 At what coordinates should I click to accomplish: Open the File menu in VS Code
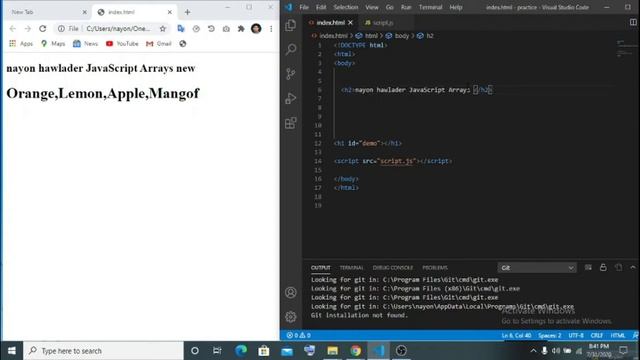click(x=304, y=7)
